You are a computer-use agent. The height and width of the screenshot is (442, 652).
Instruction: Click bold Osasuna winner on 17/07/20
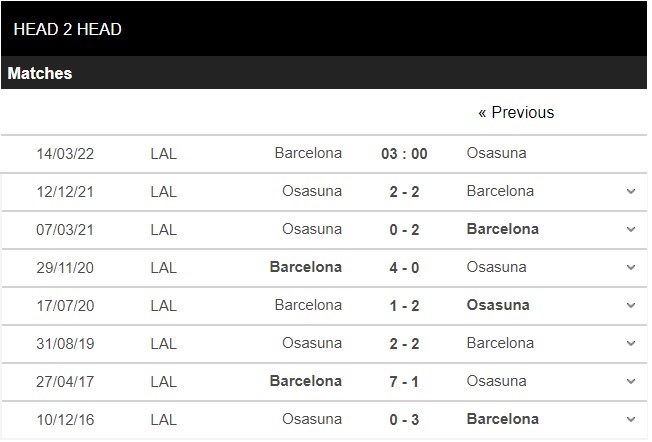(498, 305)
